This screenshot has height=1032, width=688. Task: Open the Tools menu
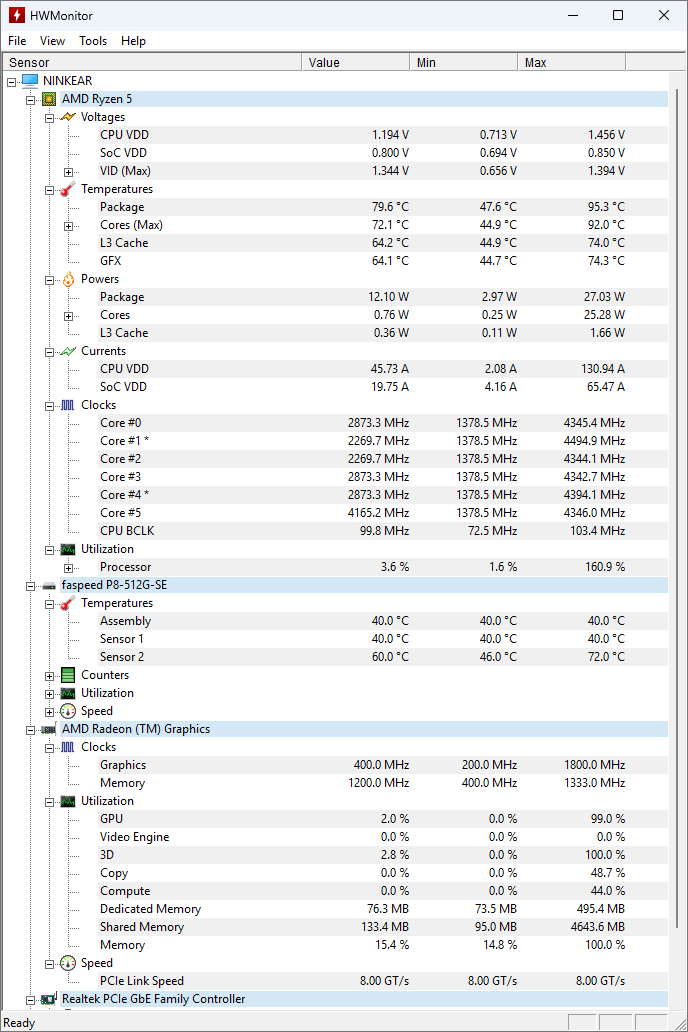(x=93, y=41)
